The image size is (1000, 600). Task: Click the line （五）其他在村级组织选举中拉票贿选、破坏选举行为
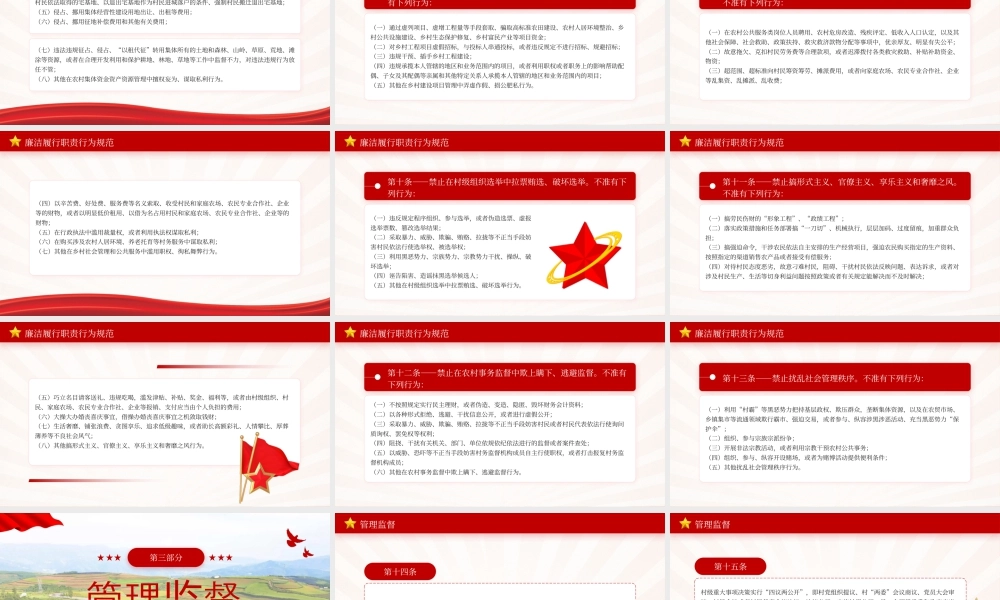[446, 286]
